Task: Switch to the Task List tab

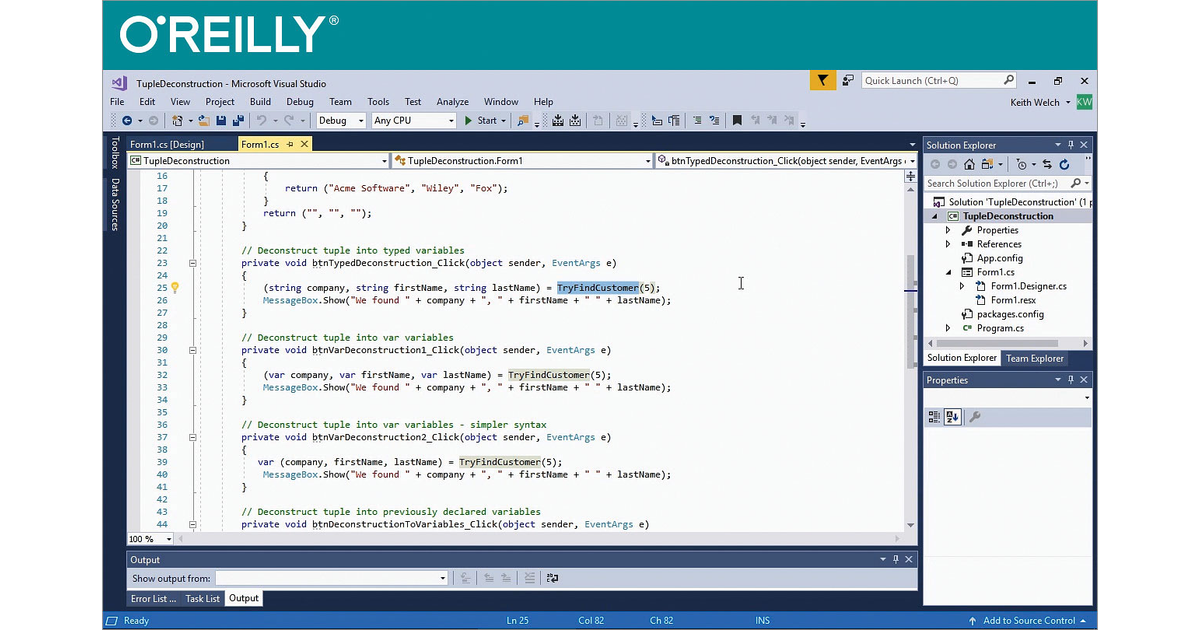Action: (203, 599)
